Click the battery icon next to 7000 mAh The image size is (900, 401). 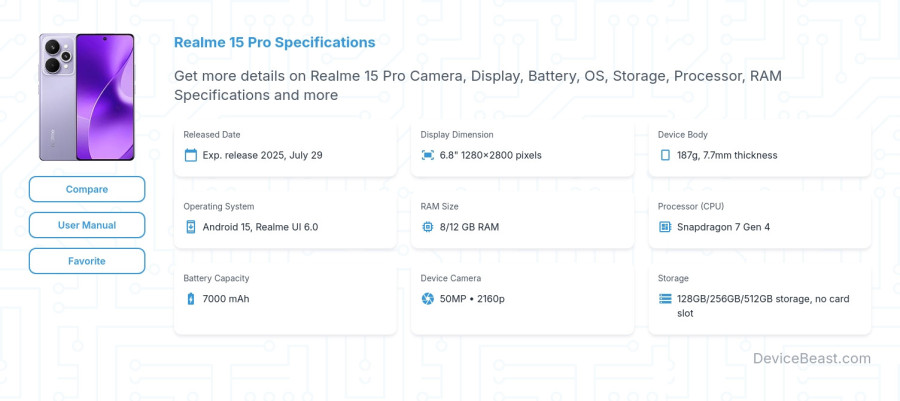pyautogui.click(x=191, y=298)
